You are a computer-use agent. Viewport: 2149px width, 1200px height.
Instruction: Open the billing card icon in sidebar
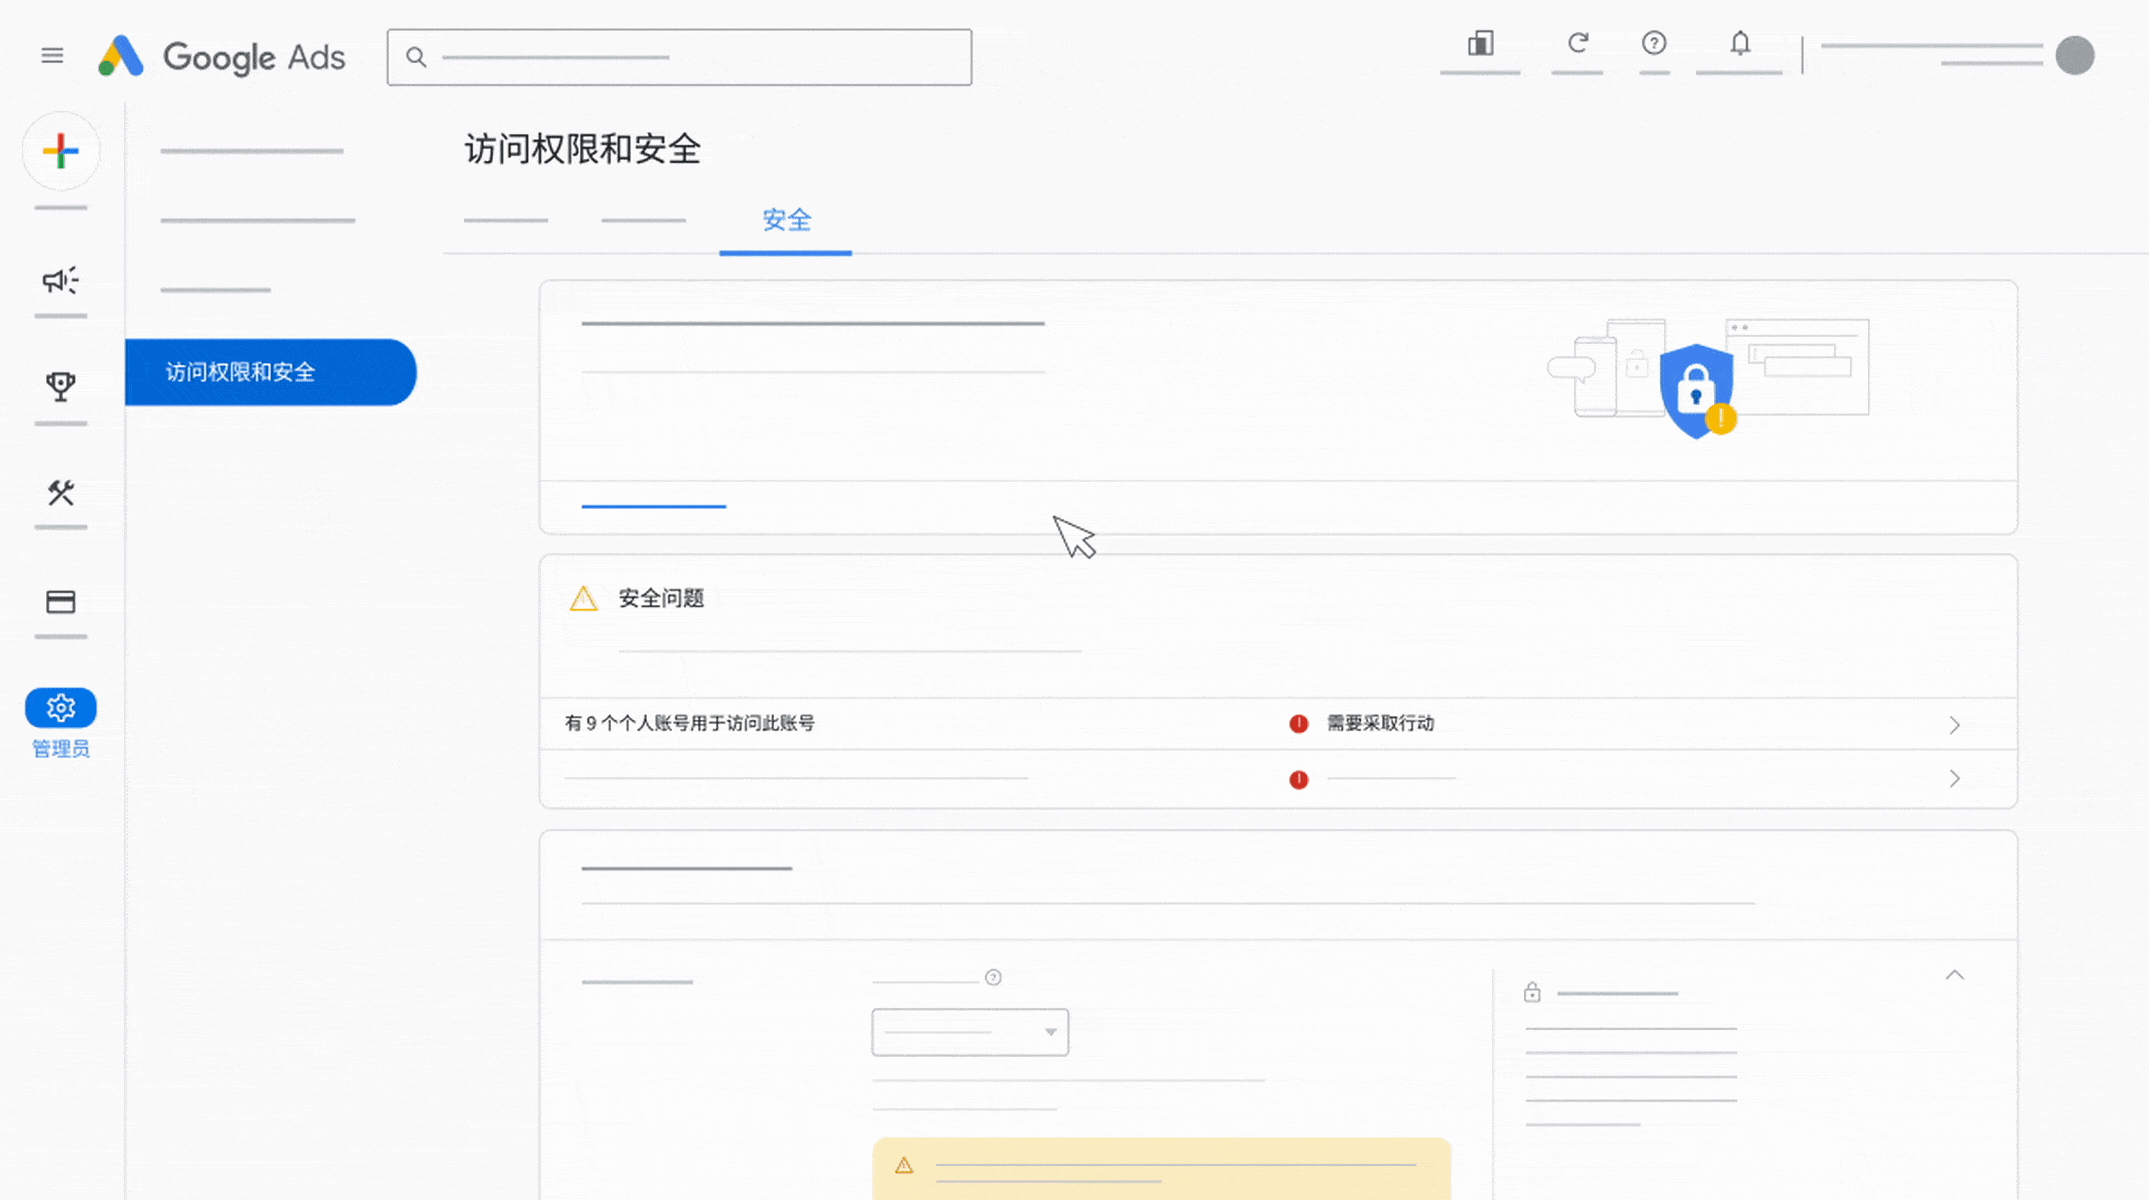pyautogui.click(x=61, y=601)
